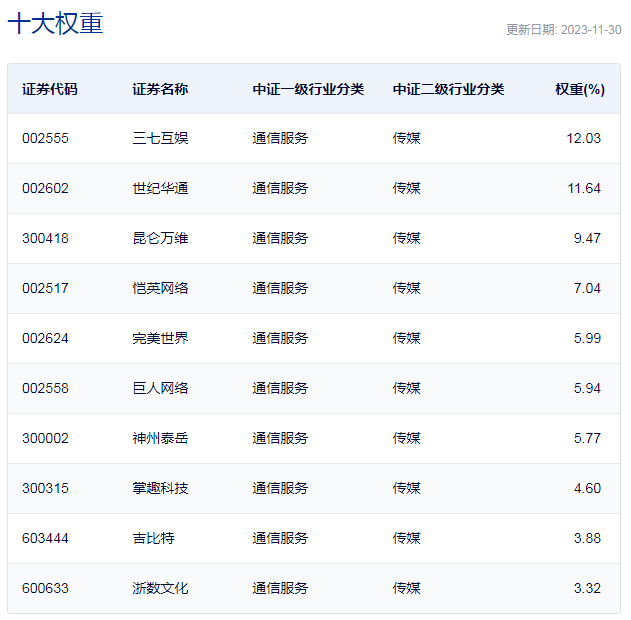631x620 pixels.
Task: Select the name 神州泰岳
Action: tap(160, 438)
